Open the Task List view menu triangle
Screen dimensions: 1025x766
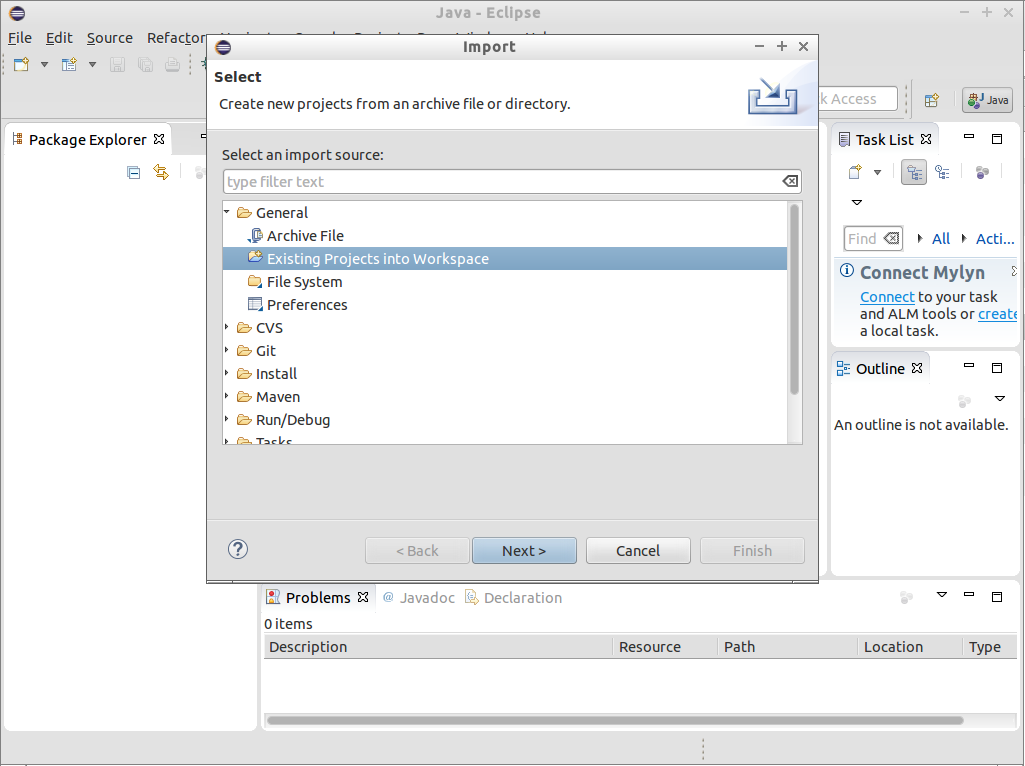[857, 202]
